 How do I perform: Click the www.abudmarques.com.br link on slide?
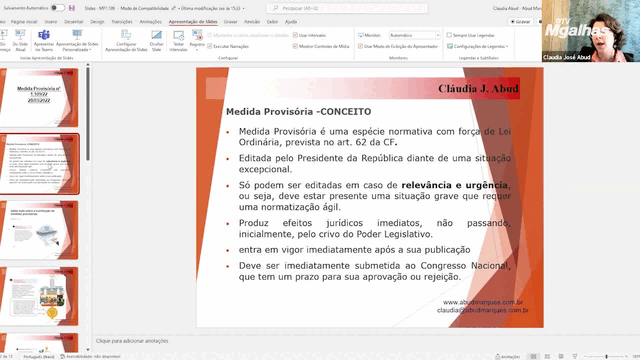(x=483, y=302)
